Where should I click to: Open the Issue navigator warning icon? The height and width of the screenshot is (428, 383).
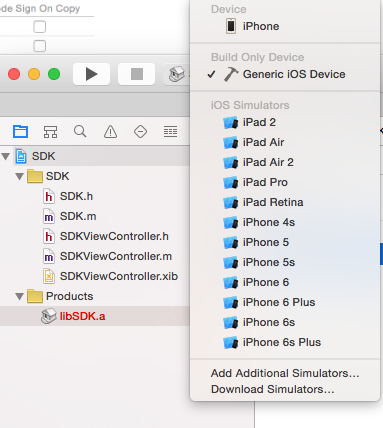tap(110, 132)
